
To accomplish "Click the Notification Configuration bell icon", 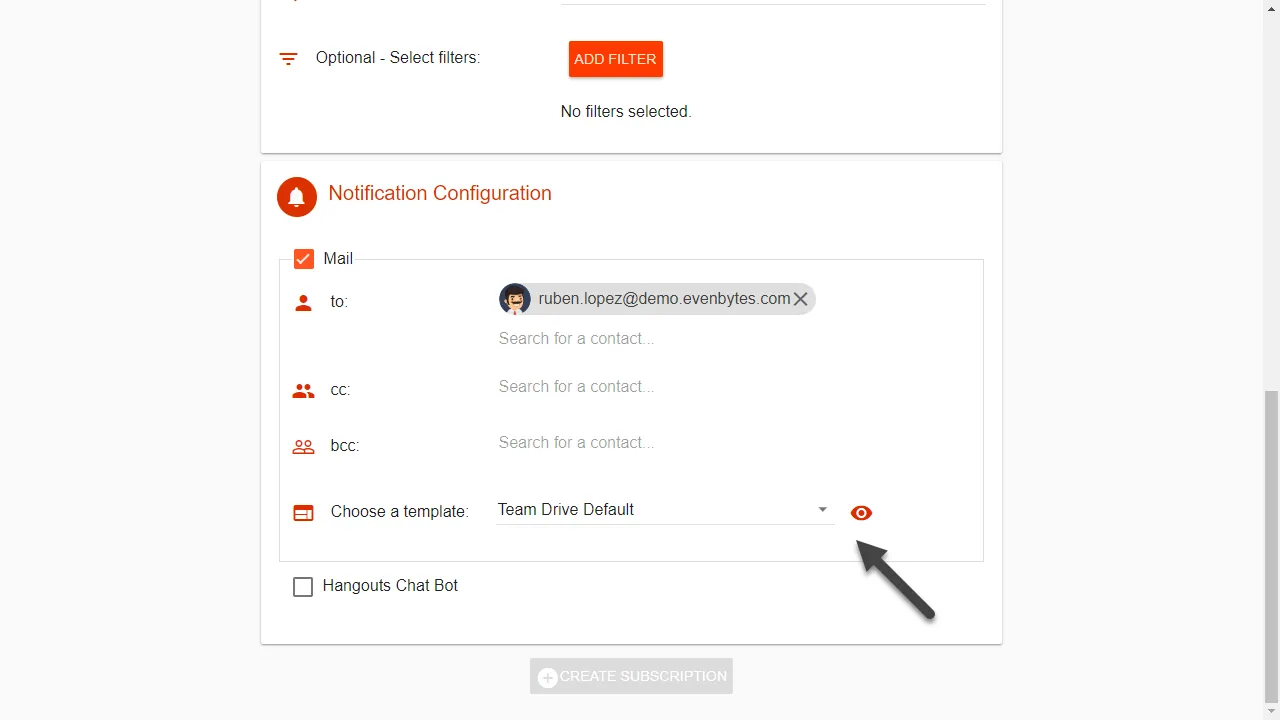I will tap(296, 197).
